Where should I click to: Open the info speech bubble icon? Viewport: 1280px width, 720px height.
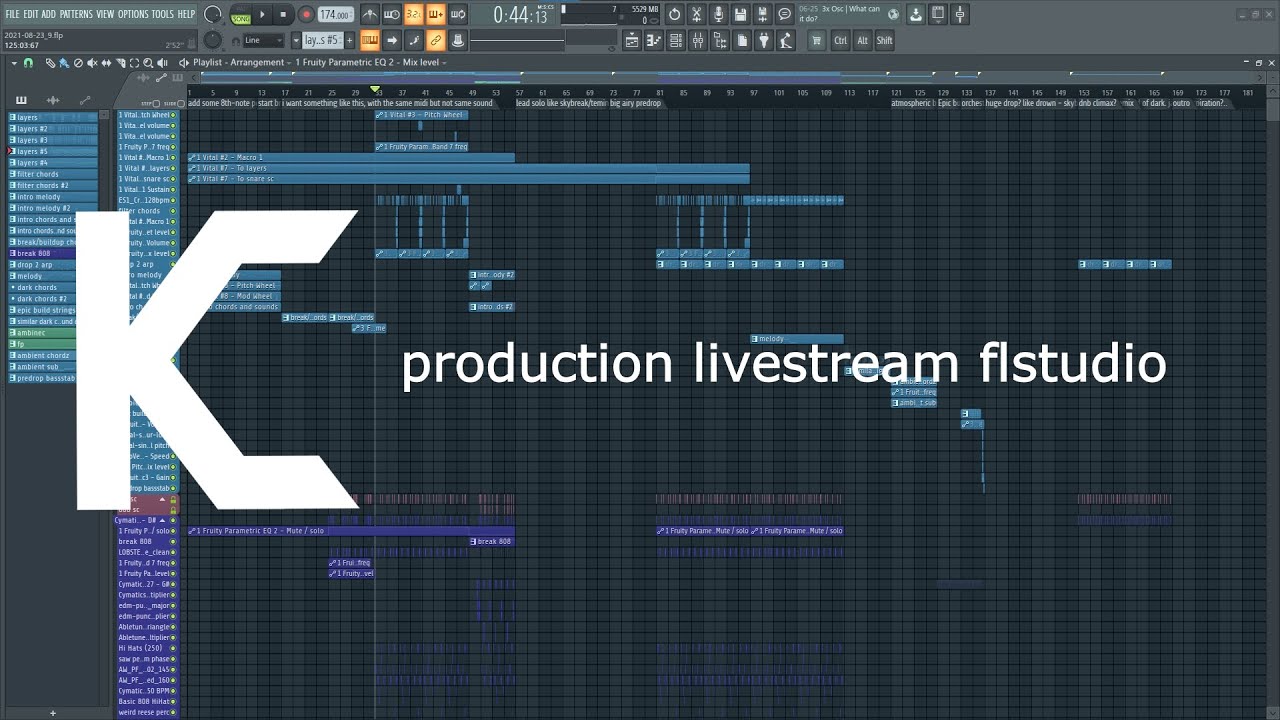(784, 14)
